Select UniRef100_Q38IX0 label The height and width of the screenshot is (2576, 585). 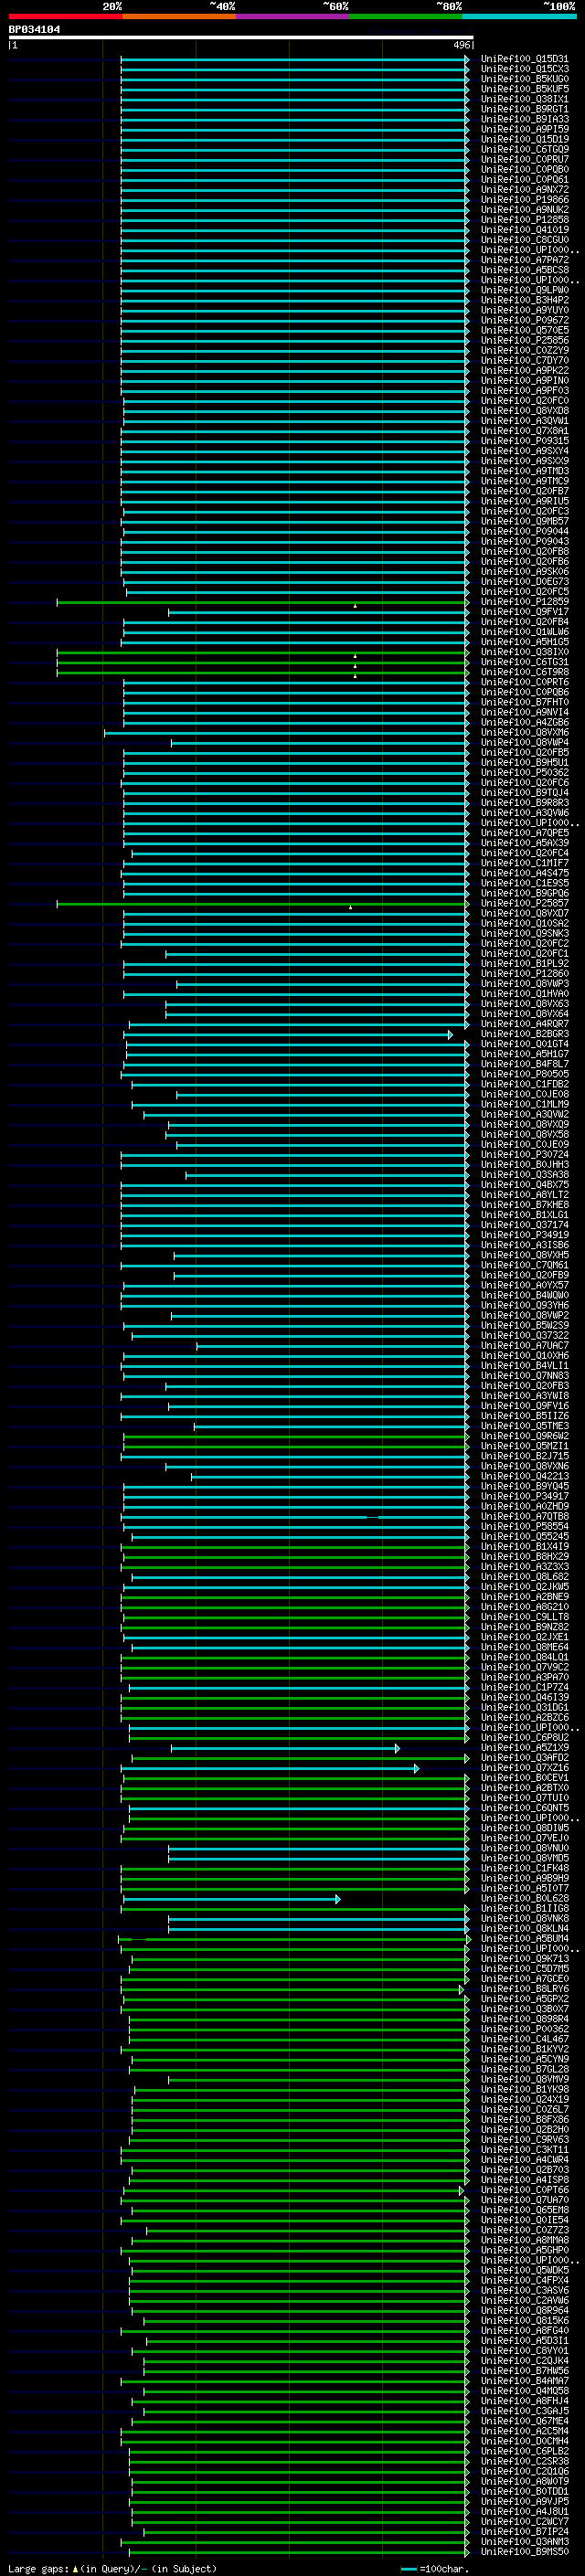point(524,652)
